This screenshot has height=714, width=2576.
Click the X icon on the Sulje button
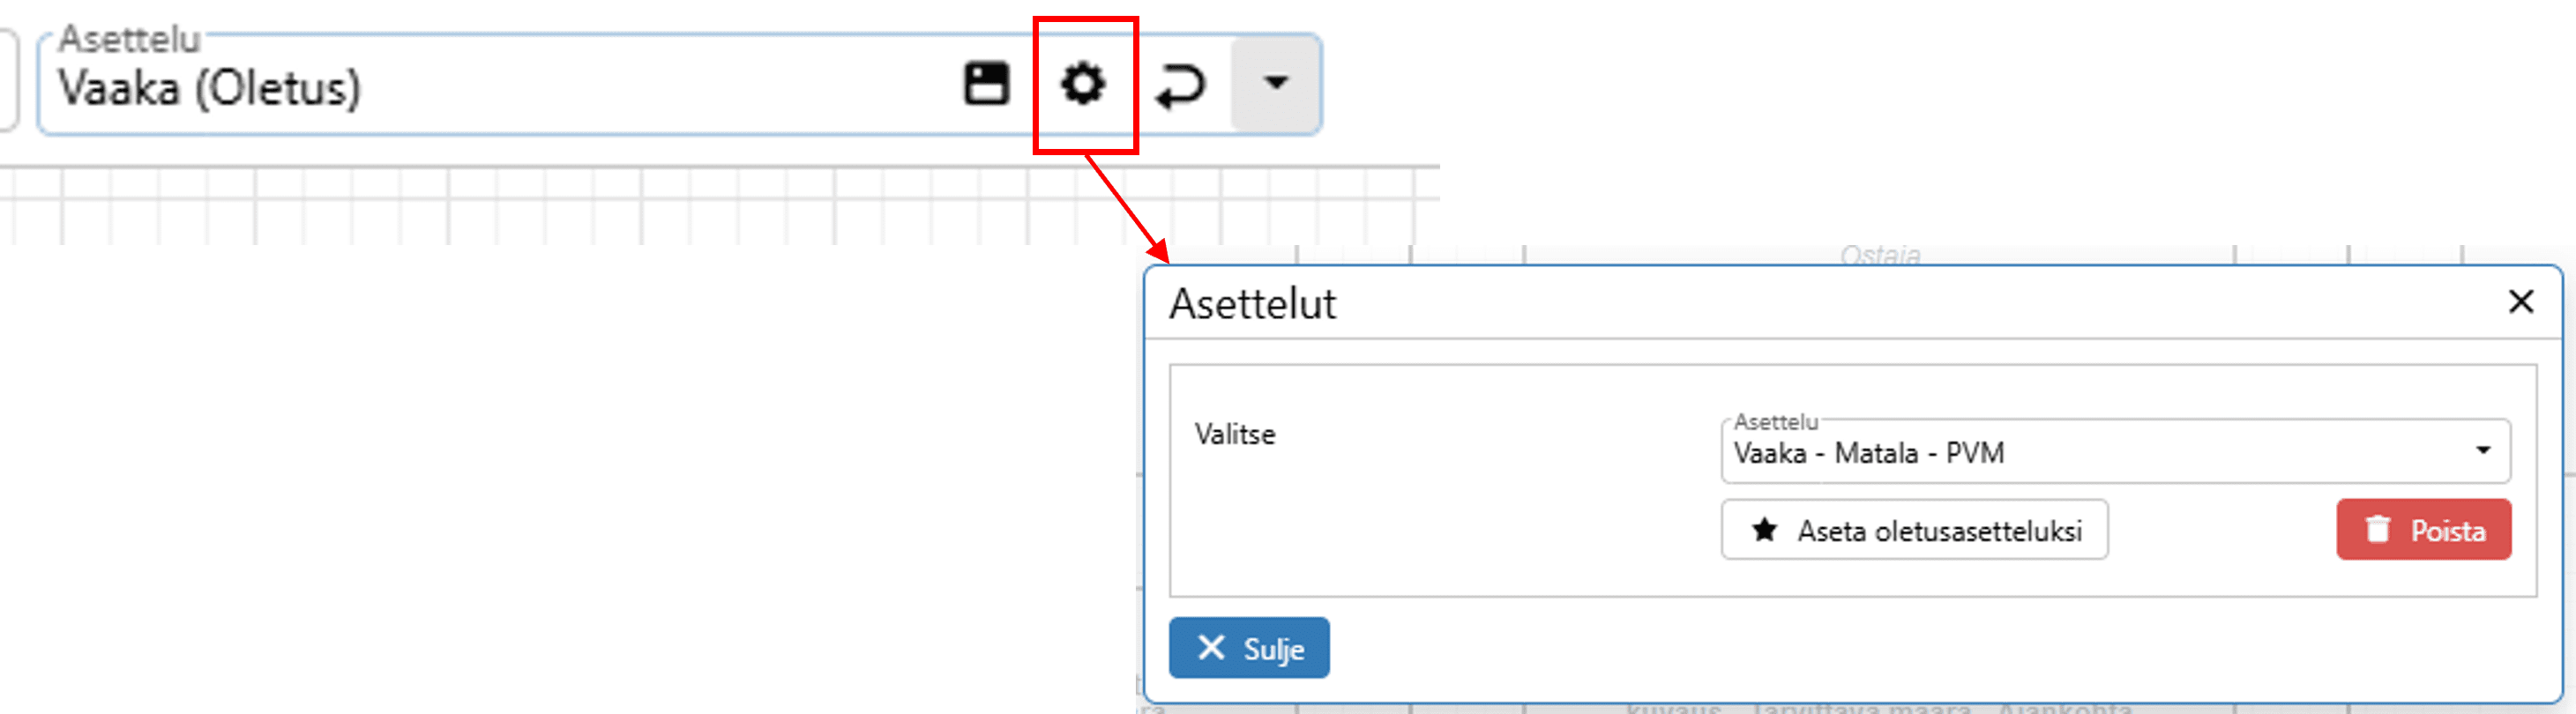1211,648
